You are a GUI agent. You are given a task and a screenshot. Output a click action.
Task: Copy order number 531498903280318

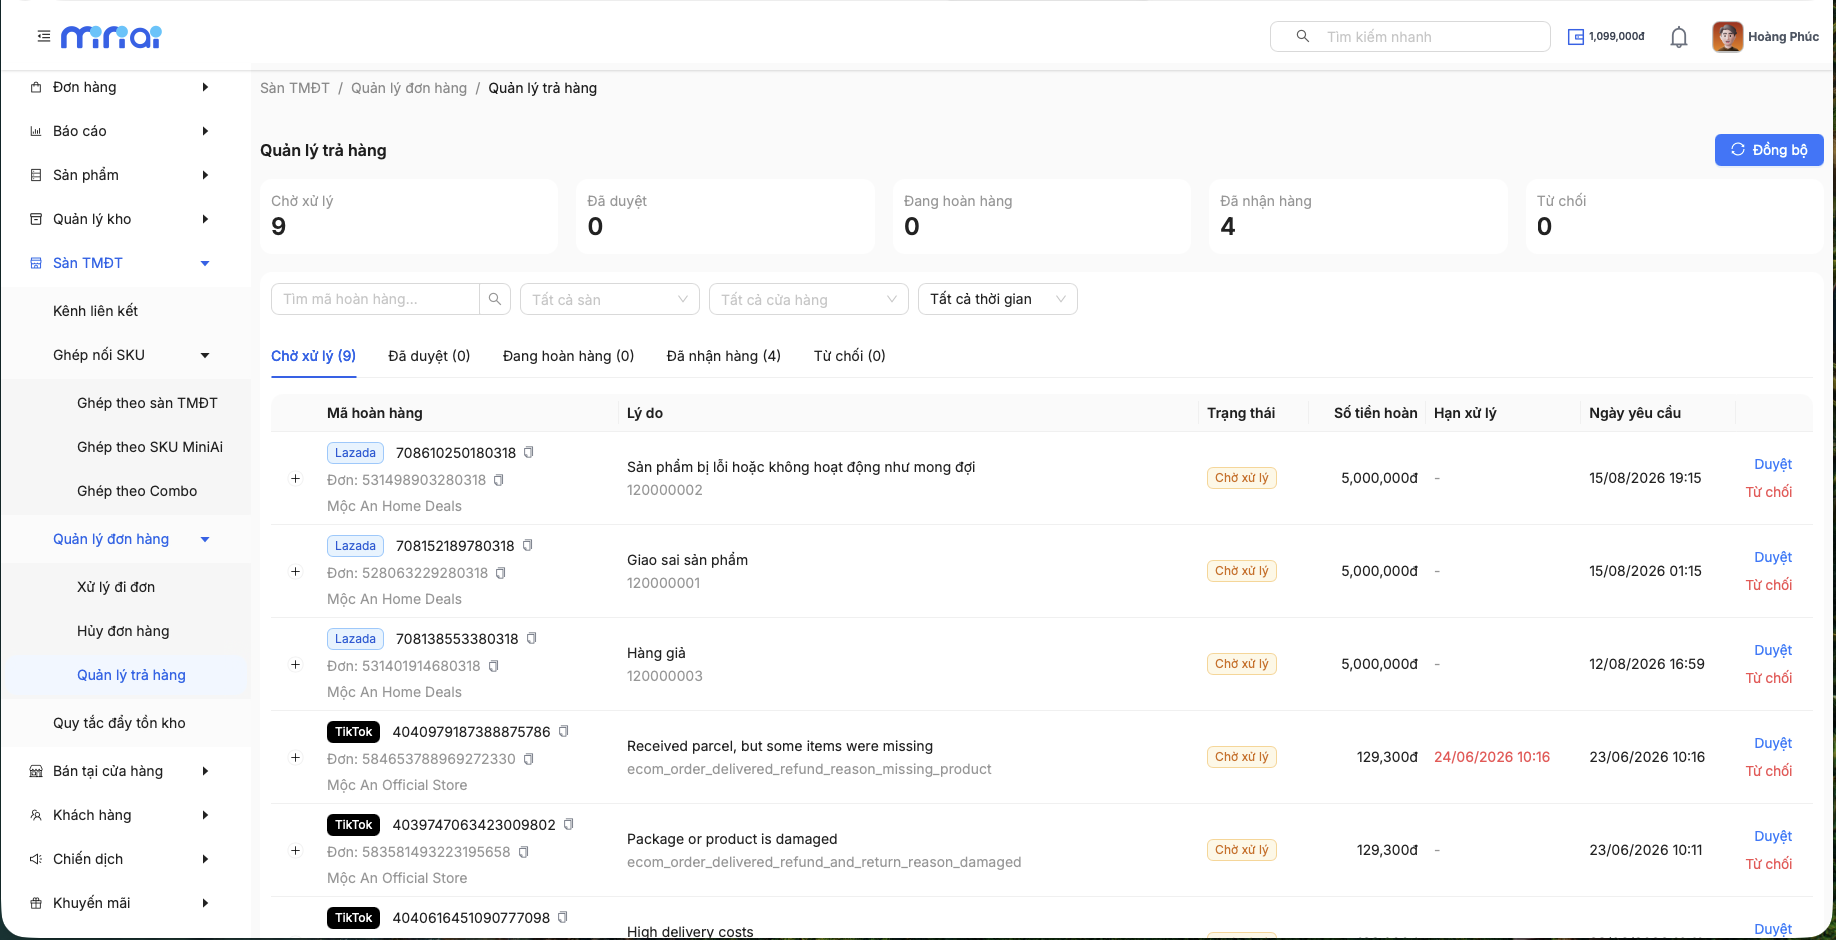click(499, 480)
